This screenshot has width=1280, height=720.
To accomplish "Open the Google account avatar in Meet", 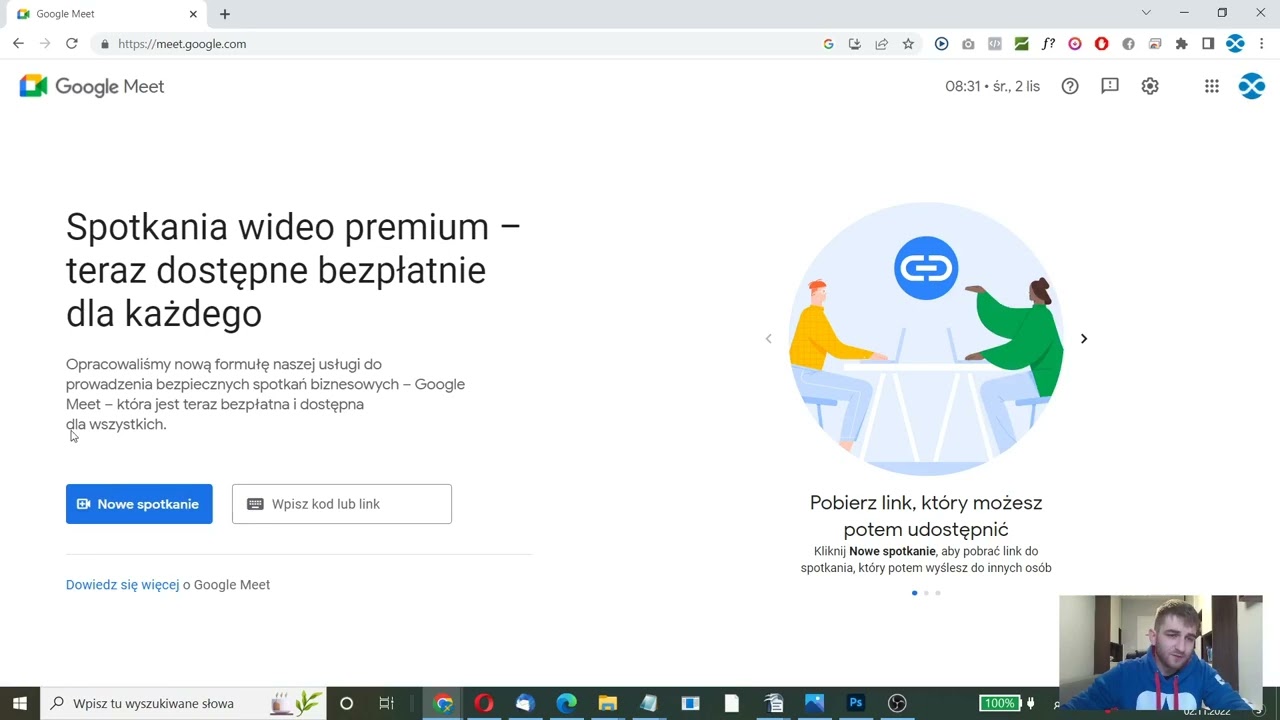I will pyautogui.click(x=1252, y=86).
